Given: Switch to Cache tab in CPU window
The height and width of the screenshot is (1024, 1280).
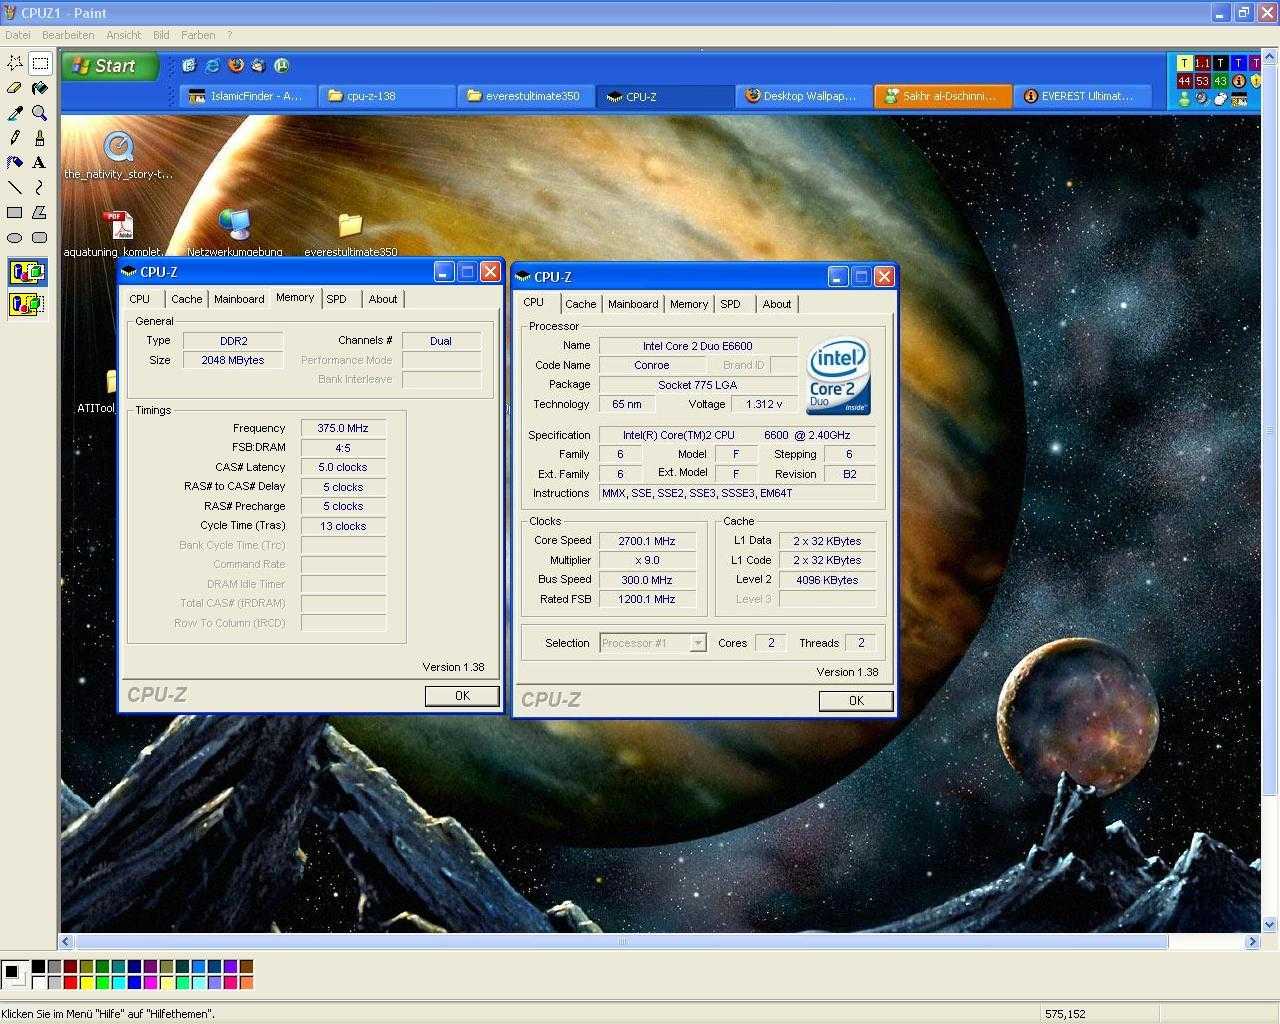Looking at the screenshot, I should [x=580, y=304].
